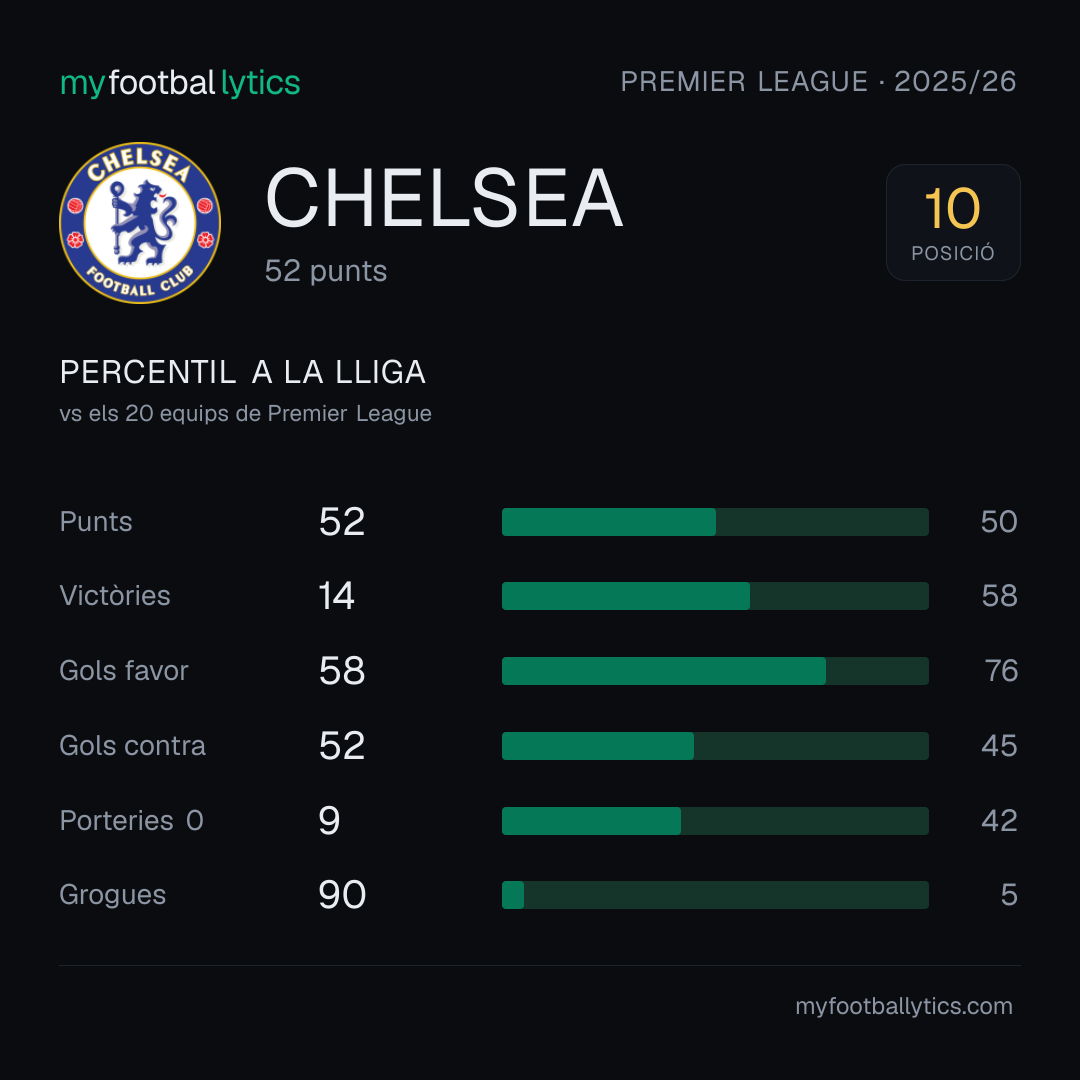Click the Gols contra row label
The image size is (1080, 1080).
[132, 746]
